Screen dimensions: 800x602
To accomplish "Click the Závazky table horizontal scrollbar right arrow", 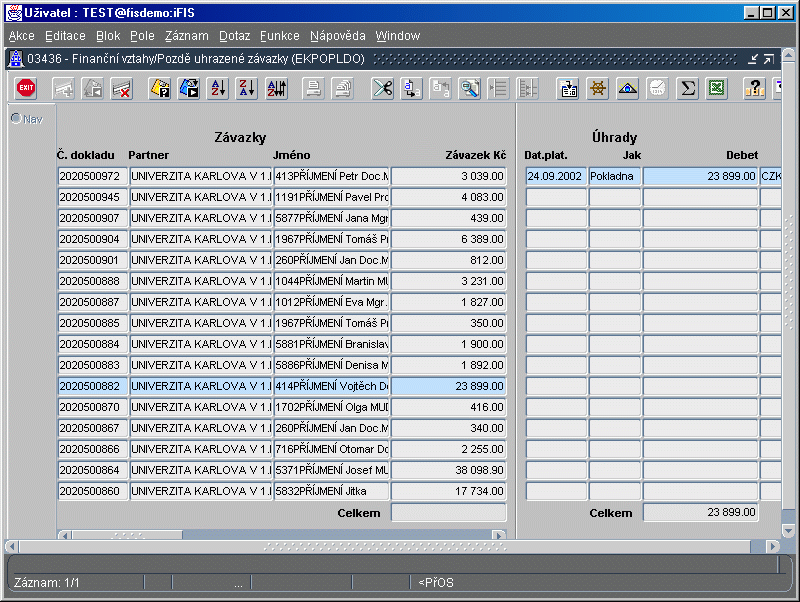I will tap(499, 535).
